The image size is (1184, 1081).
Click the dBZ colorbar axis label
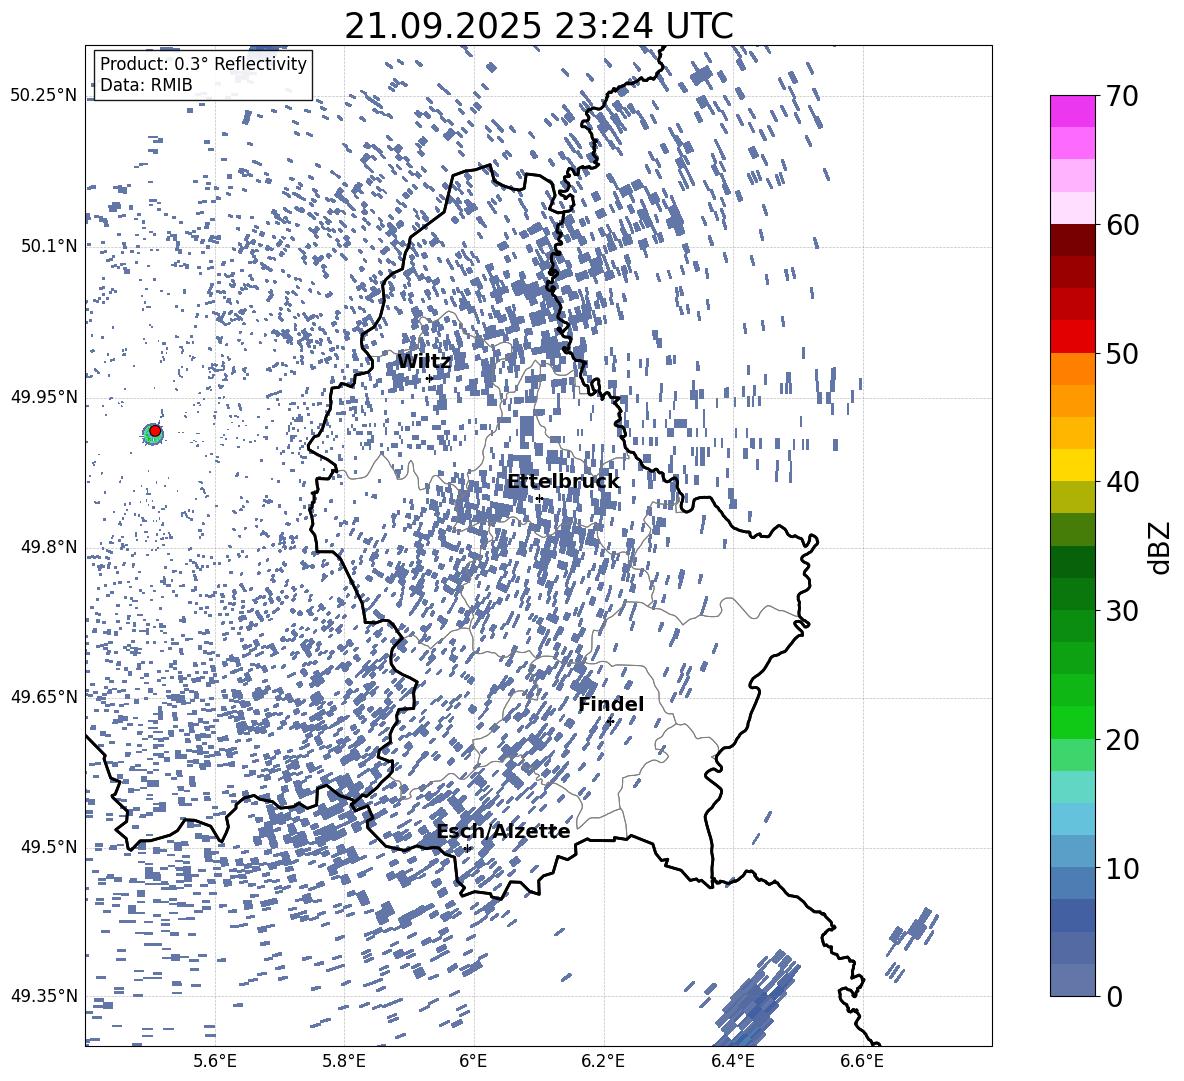tap(1161, 547)
